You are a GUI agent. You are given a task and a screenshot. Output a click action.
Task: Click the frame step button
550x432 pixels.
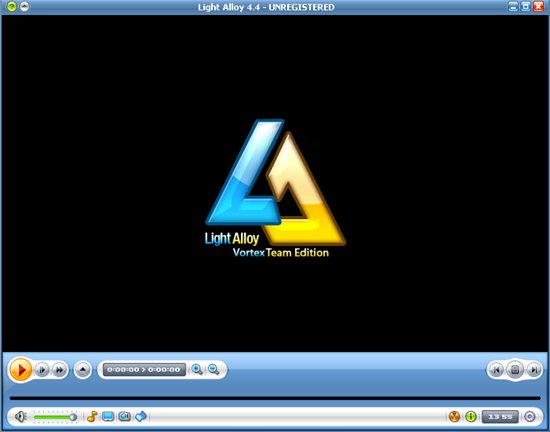tap(42, 370)
